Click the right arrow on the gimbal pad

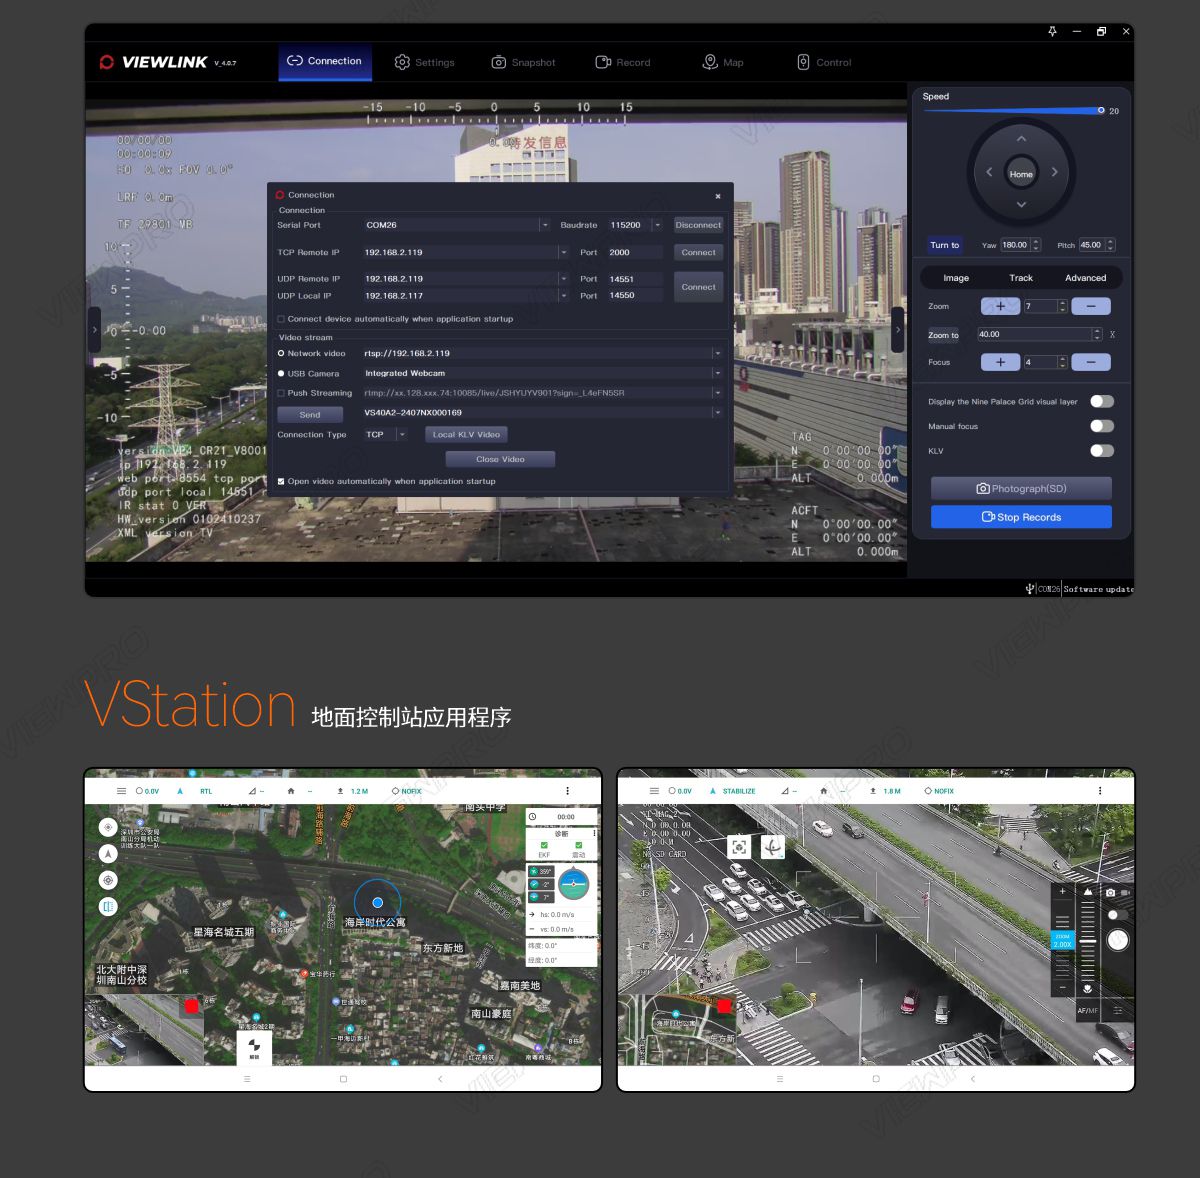pos(1054,172)
